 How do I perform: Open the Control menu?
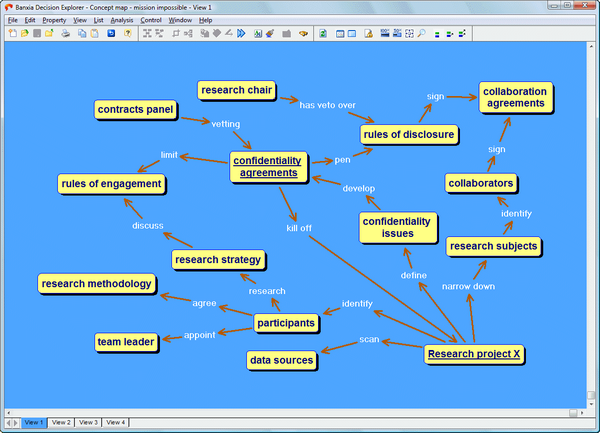(151, 20)
